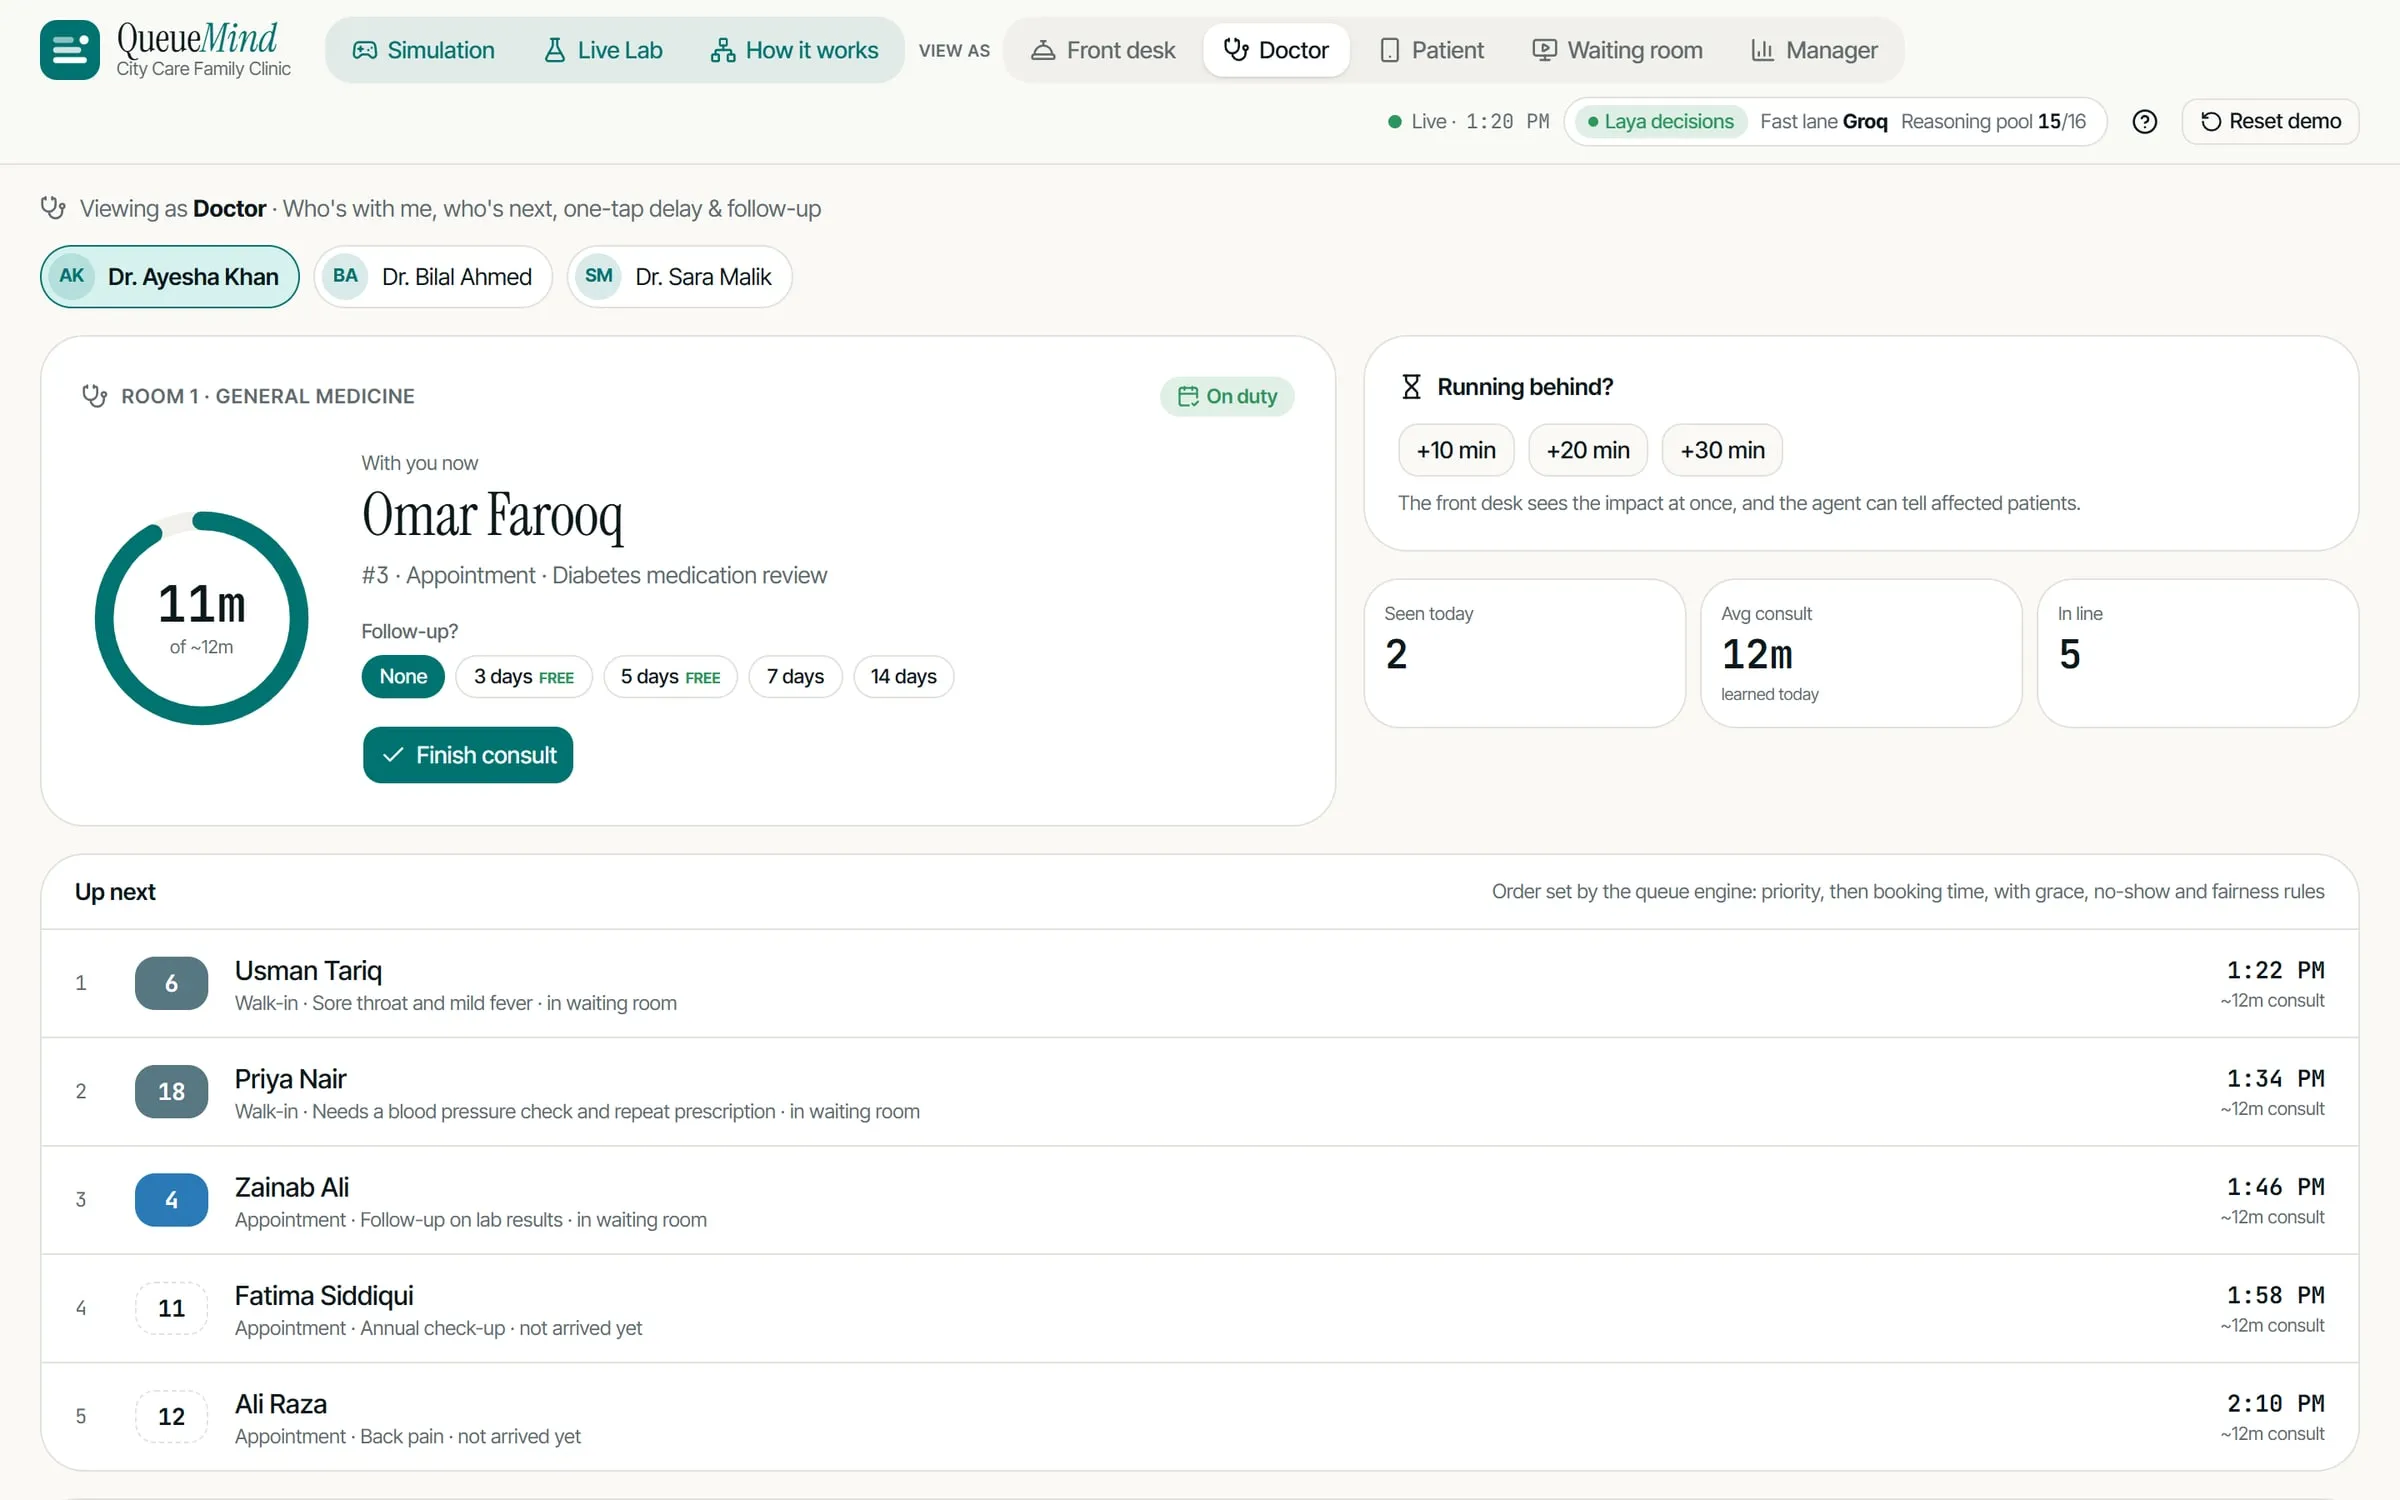
Task: Click the QueueMind logo icon
Action: [x=69, y=49]
